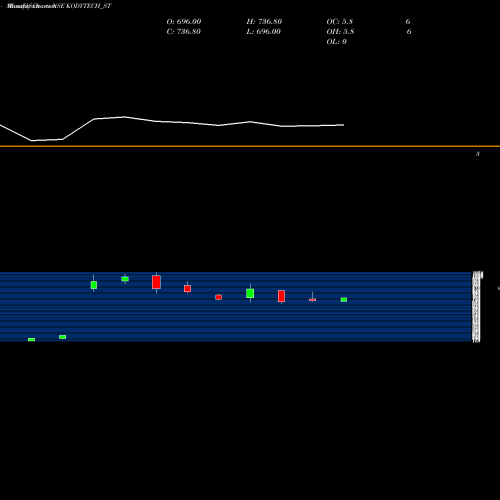Image resolution: width=500 pixels, height=500 pixels.
Task: Select the high price H: 736.80 label
Action: click(264, 22)
